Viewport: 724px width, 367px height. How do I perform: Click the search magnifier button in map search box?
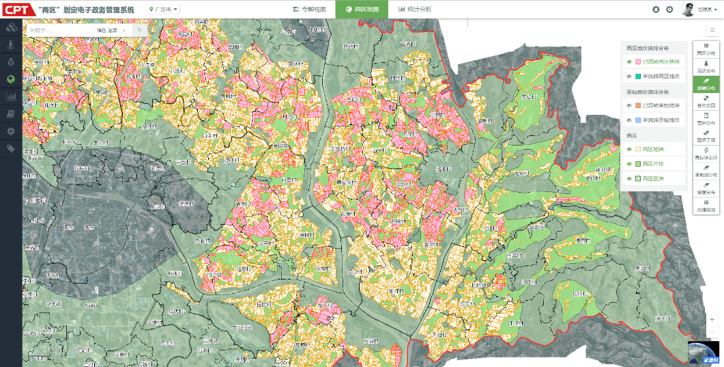point(140,30)
